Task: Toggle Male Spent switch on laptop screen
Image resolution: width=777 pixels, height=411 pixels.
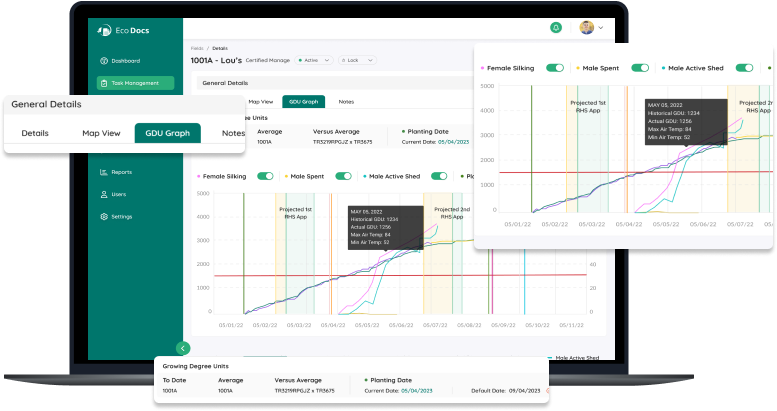Action: pyautogui.click(x=343, y=176)
